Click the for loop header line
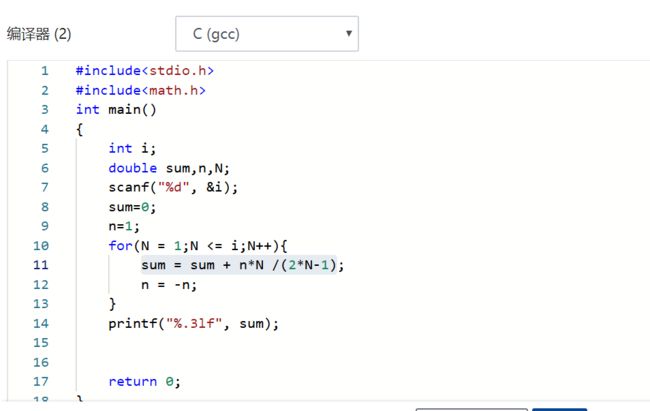Image resolution: width=650 pixels, height=411 pixels. 198,246
